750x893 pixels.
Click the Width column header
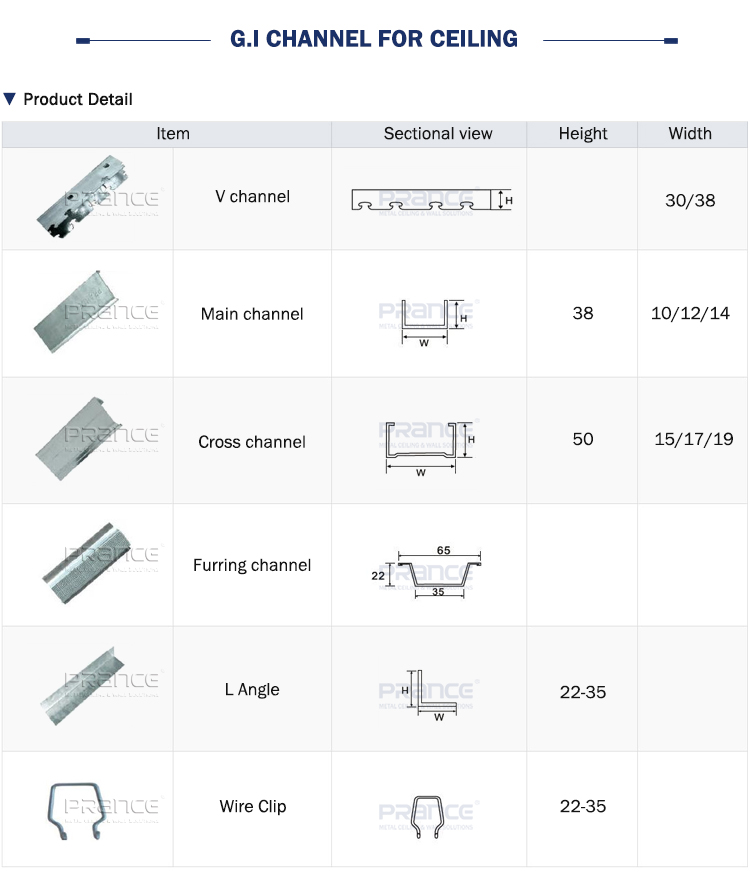point(690,133)
